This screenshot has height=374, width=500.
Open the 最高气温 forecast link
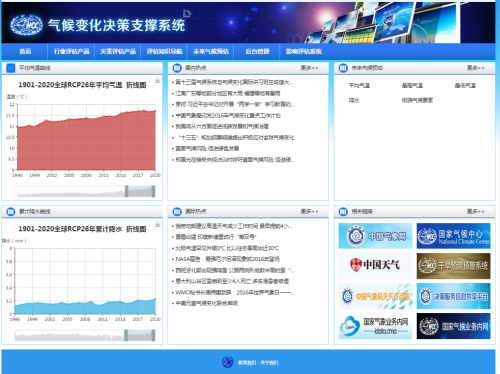click(x=412, y=86)
